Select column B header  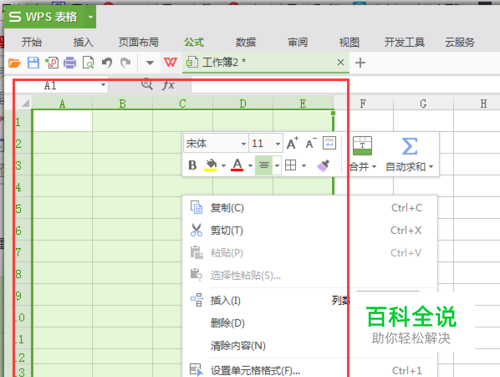(x=123, y=104)
